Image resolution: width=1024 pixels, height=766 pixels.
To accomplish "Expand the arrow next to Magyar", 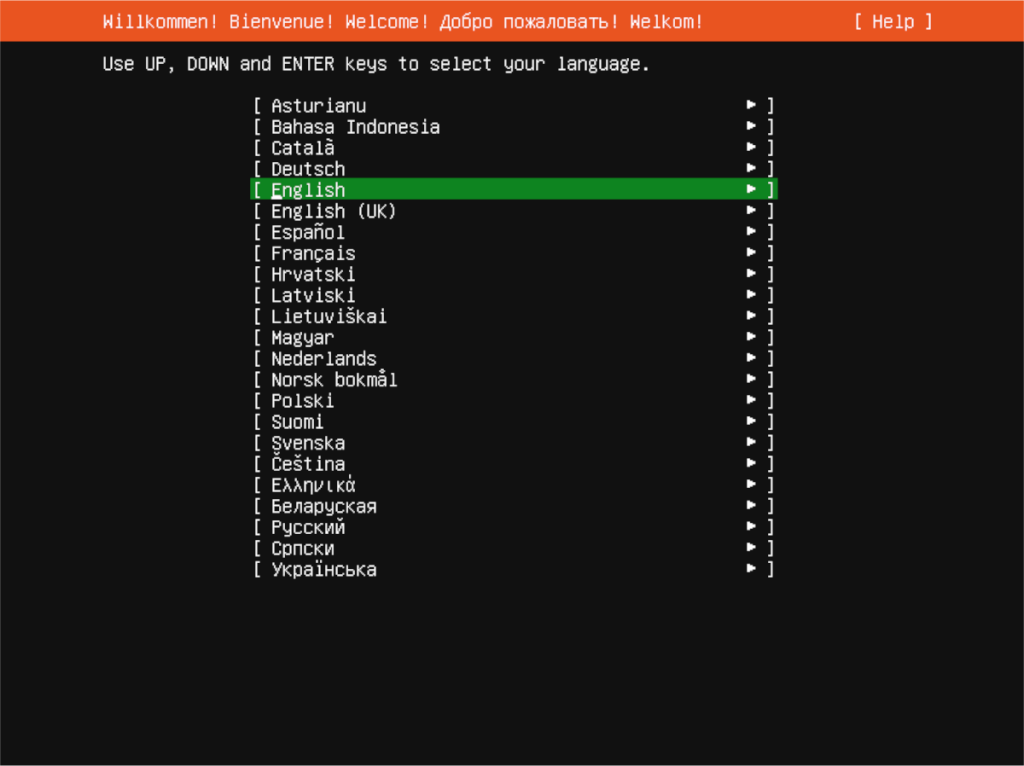I will pyautogui.click(x=751, y=336).
